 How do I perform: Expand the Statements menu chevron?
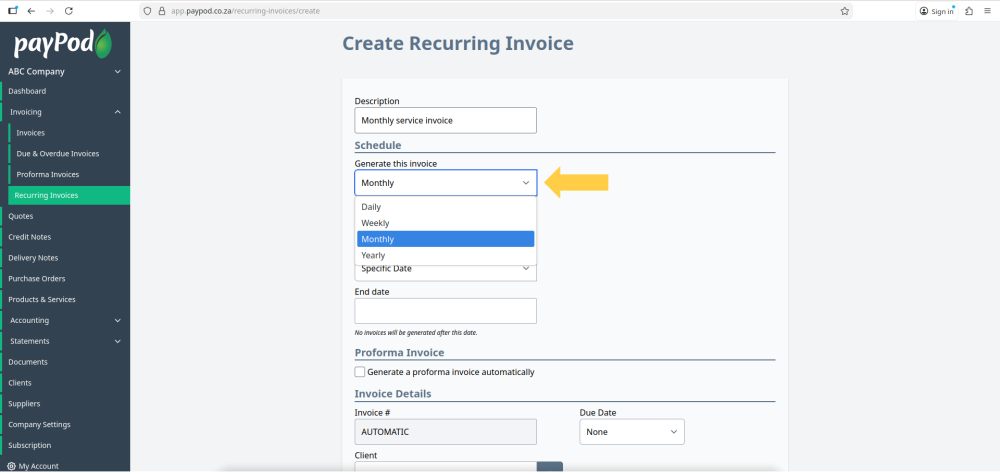click(x=117, y=341)
